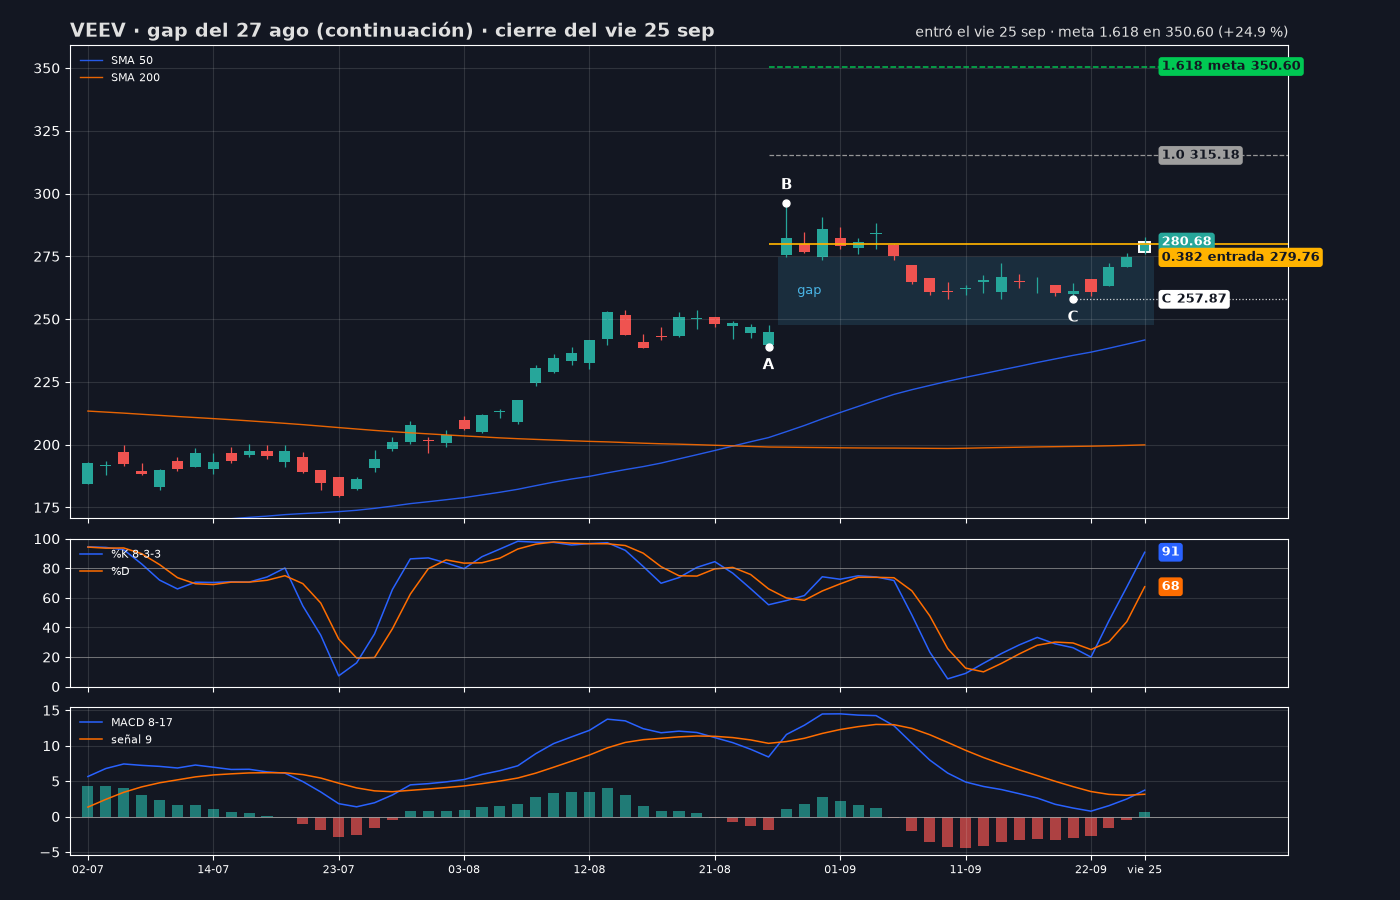The height and width of the screenshot is (900, 1400).
Task: Click the 200 price axis tick
Action: (x=47, y=445)
